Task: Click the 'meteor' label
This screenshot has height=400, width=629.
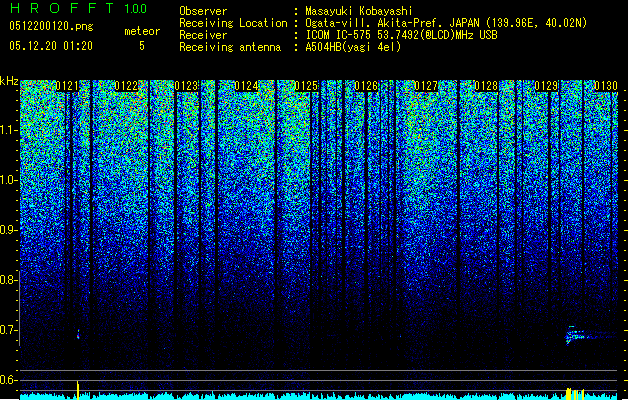Action: point(142,31)
